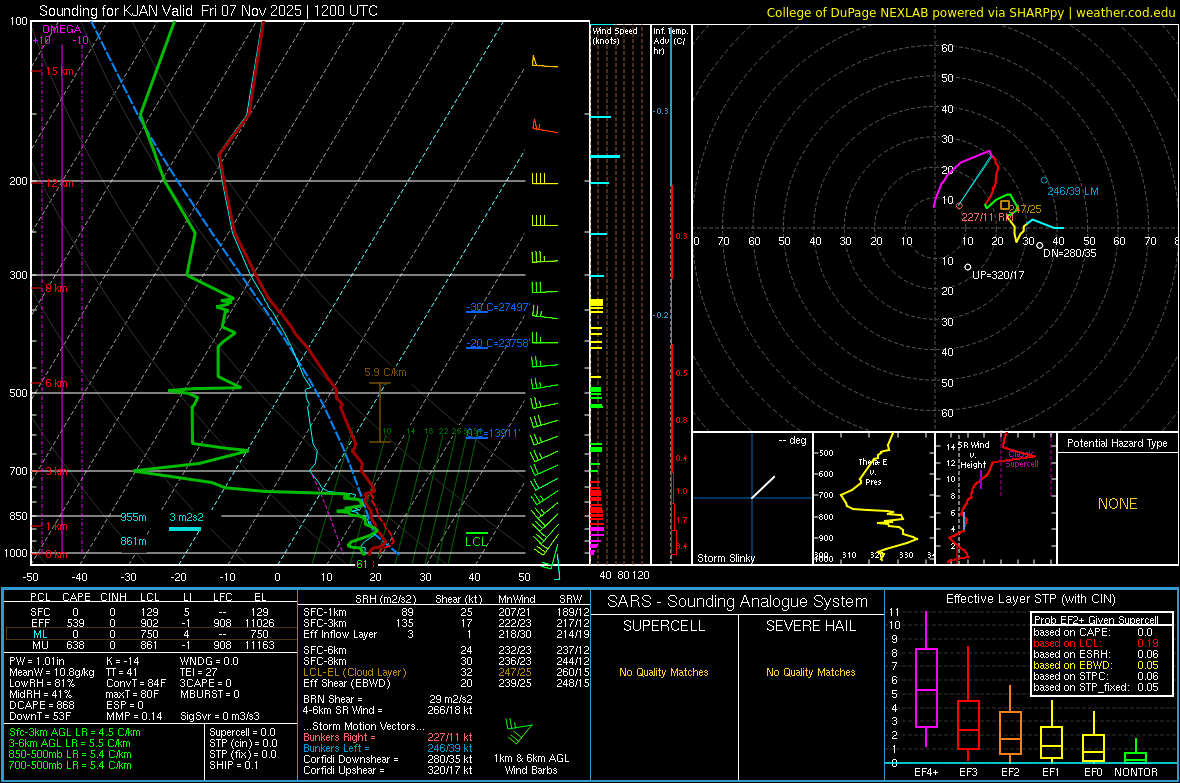Click the Prob EF2+ Given Supercell header

pos(1096,620)
